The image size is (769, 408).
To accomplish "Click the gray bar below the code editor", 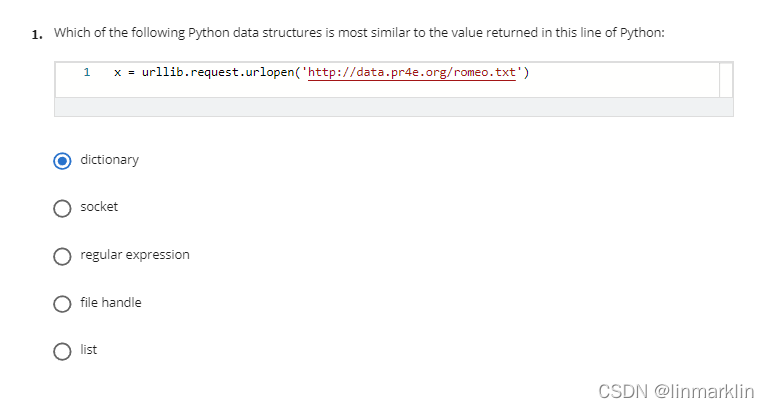I will 394,107.
